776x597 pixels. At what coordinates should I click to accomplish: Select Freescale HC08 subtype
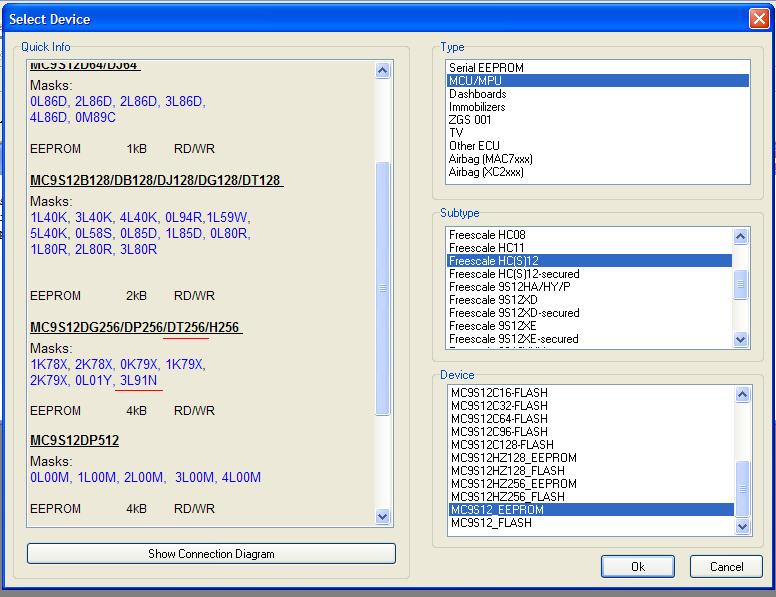[487, 235]
